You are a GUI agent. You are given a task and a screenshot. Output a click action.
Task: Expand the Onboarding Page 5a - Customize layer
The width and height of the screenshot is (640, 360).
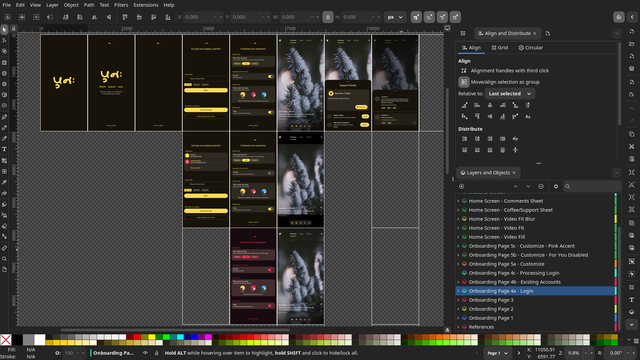point(458,264)
